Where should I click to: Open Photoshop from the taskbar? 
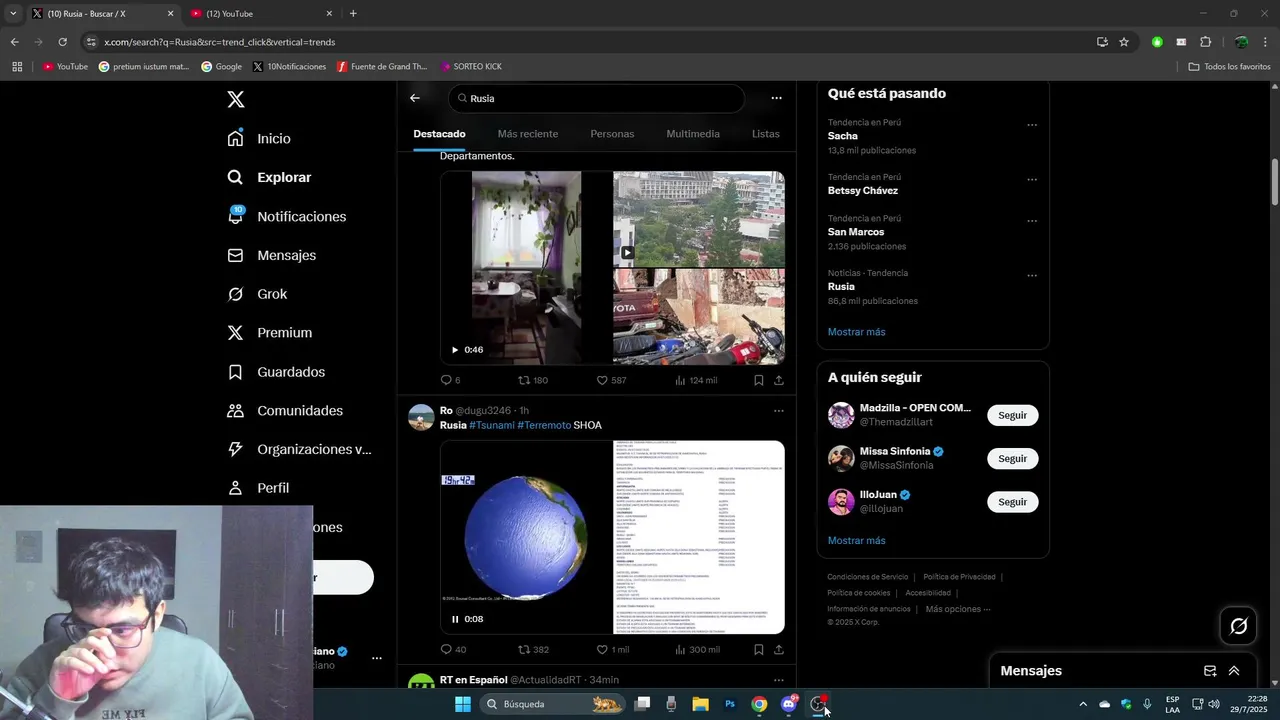(x=730, y=704)
